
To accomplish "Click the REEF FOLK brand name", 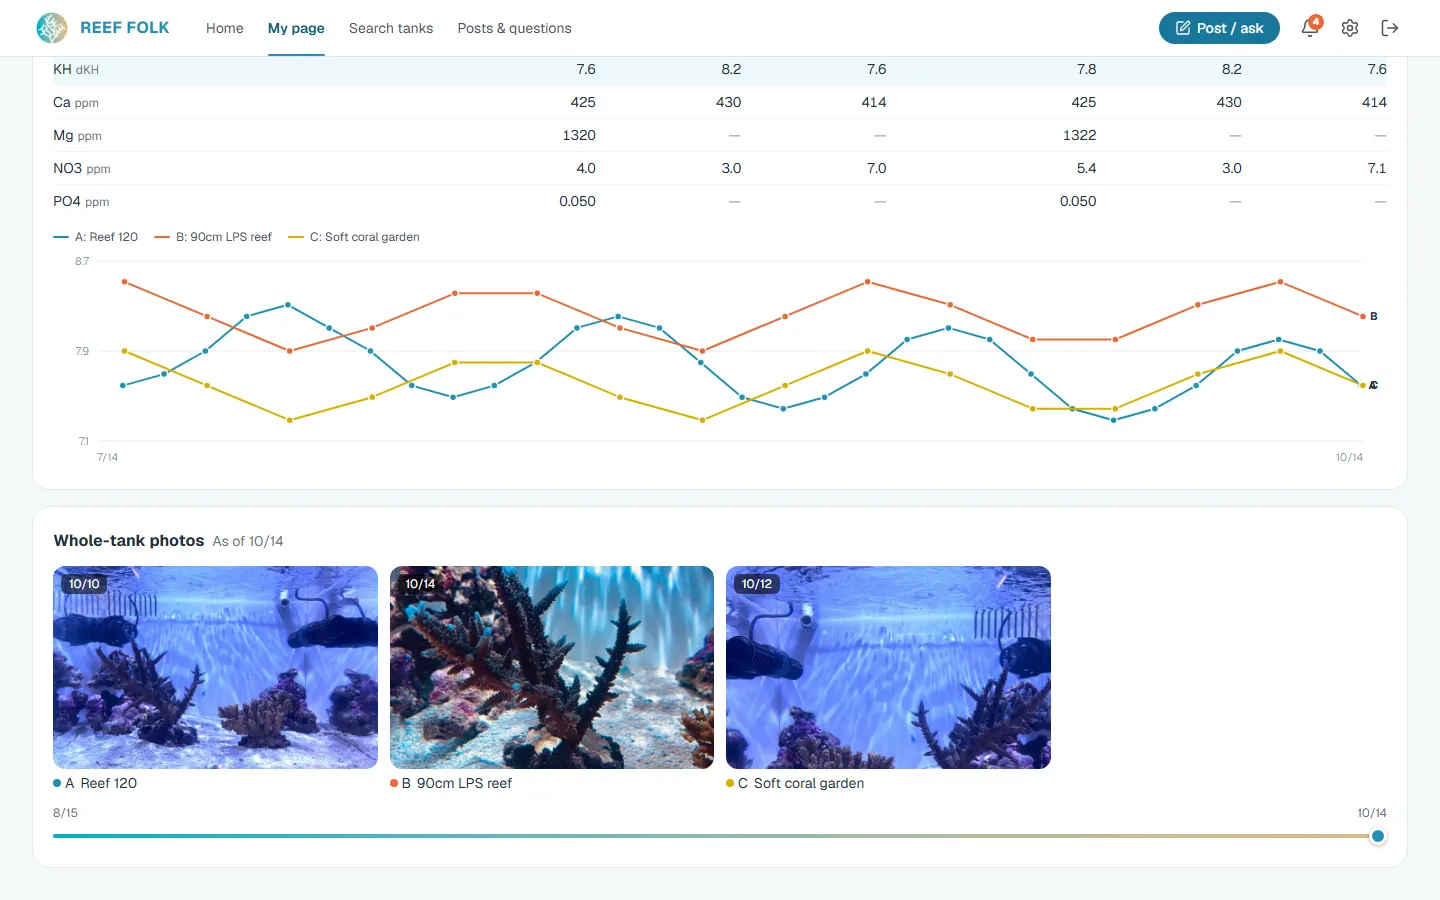I will click(x=125, y=28).
